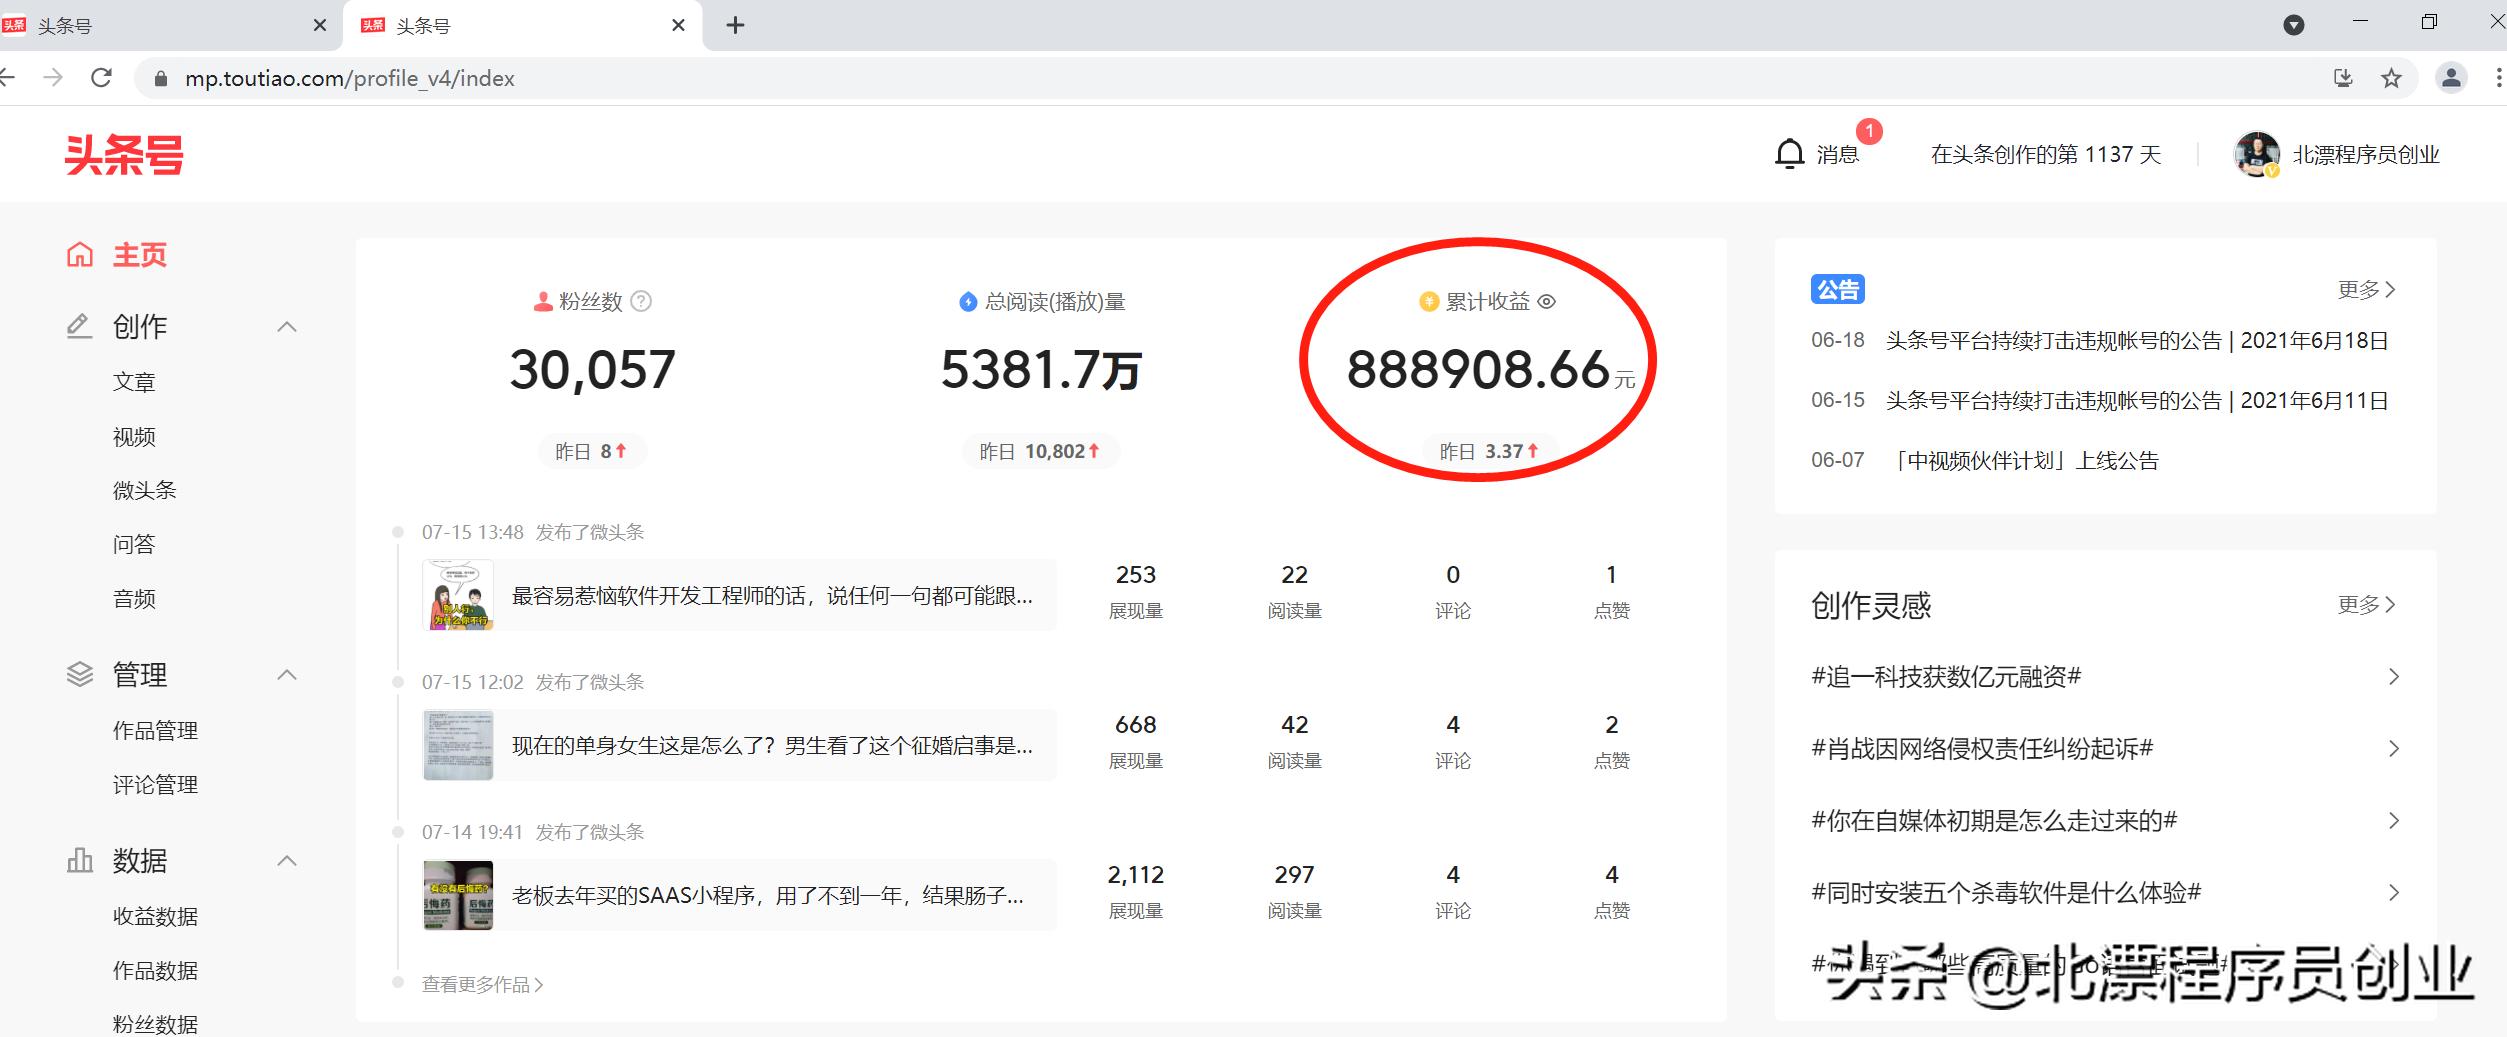Screen dimensions: 2507x1037
Task: Click the Chrome profile icon in toolbar
Action: (x=2451, y=78)
